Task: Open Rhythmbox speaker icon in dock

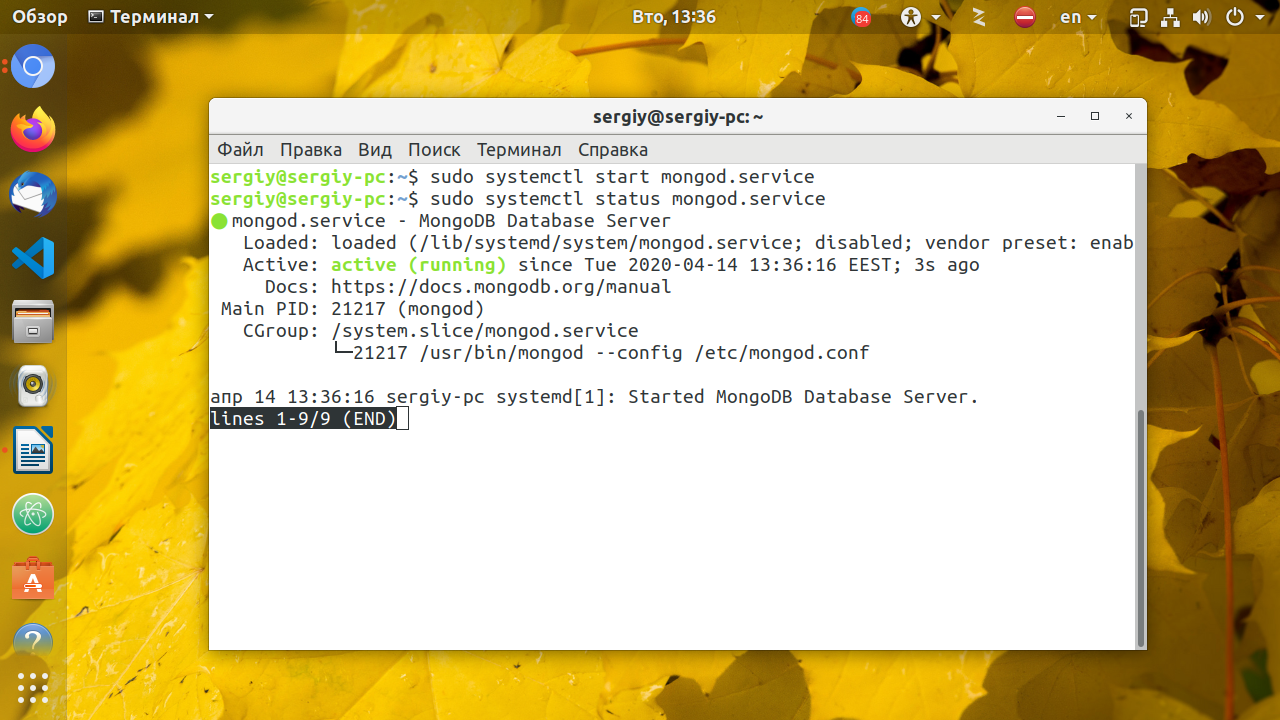Action: (33, 386)
